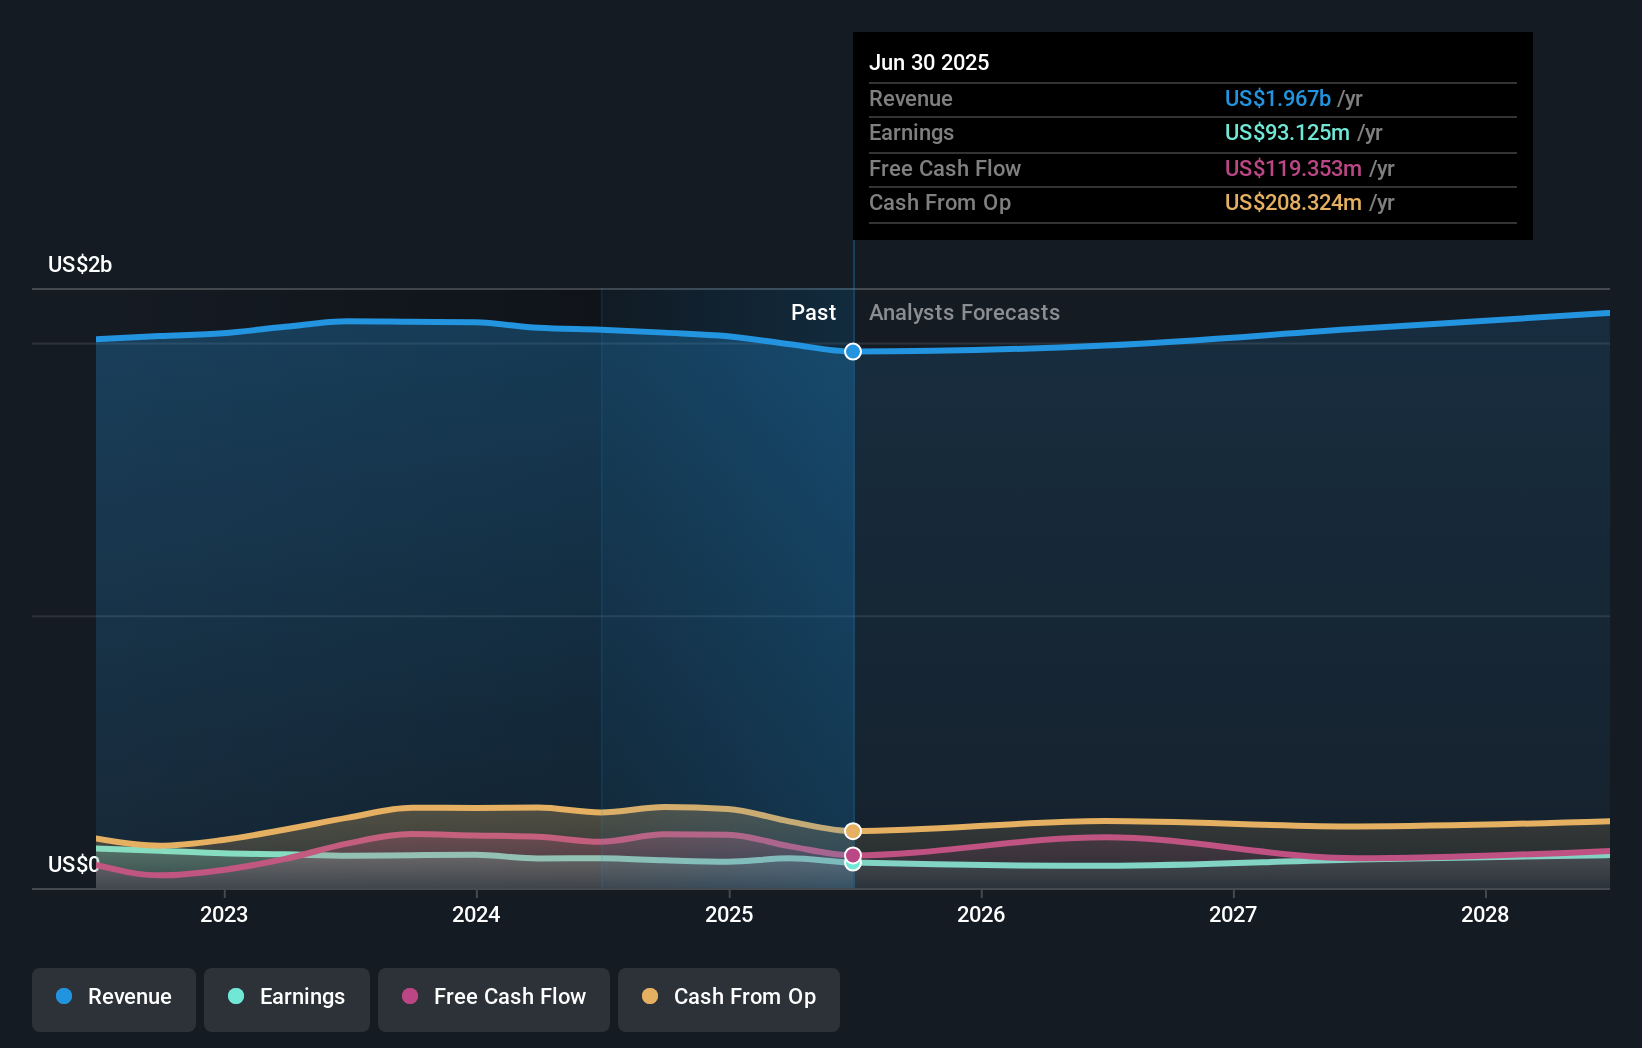
Task: Select the Earnings marker below the pink marker
Action: 852,864
